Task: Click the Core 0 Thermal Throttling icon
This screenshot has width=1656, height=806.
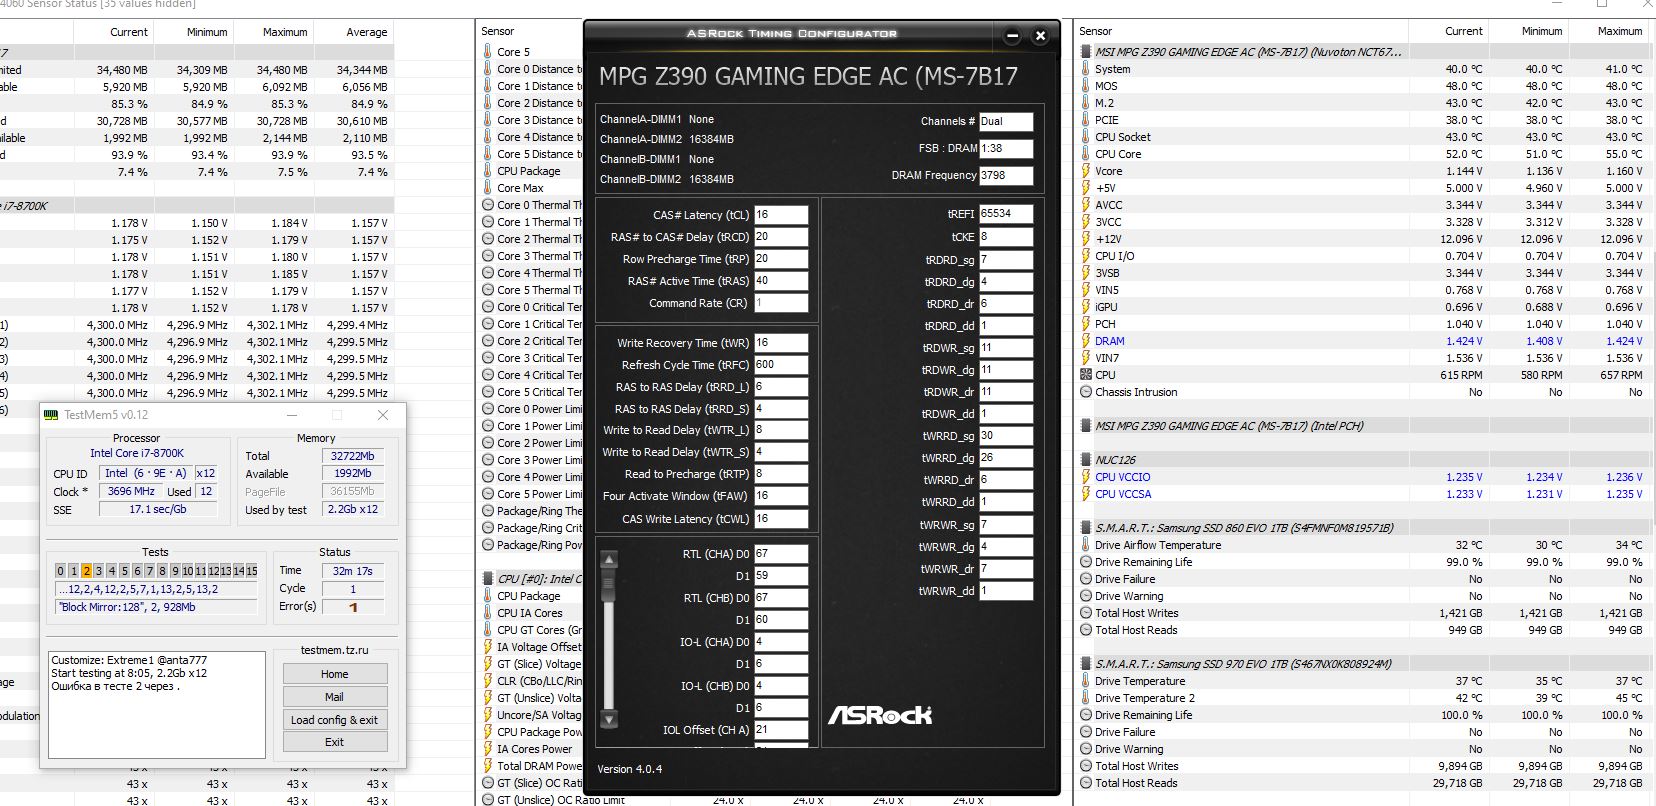Action: click(488, 205)
